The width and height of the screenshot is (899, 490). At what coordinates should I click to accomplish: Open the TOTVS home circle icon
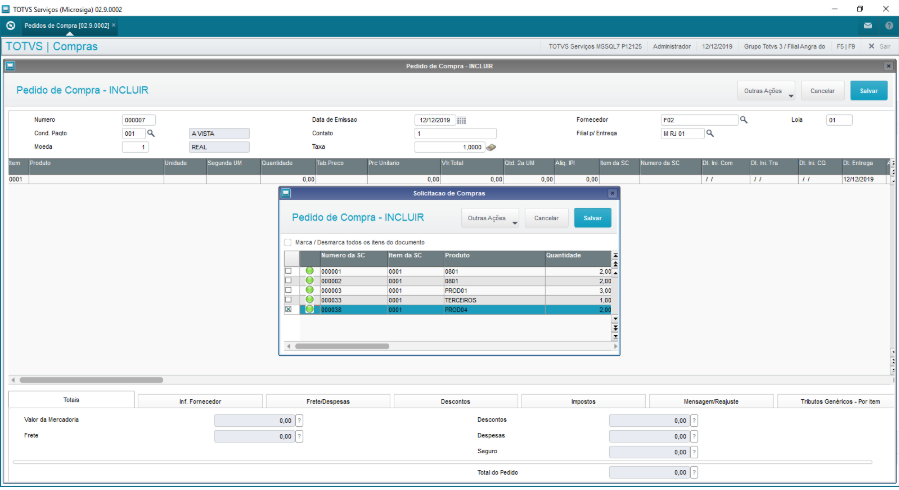[10, 26]
